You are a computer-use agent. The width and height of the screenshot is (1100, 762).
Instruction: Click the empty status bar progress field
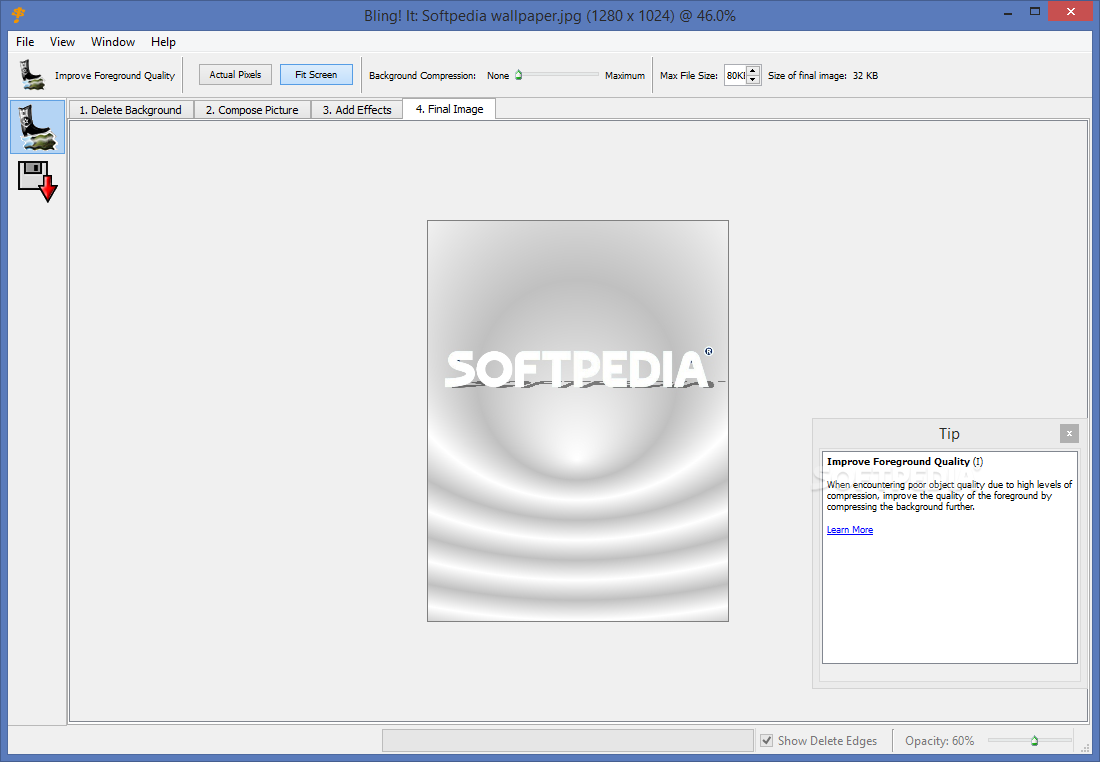(x=568, y=740)
